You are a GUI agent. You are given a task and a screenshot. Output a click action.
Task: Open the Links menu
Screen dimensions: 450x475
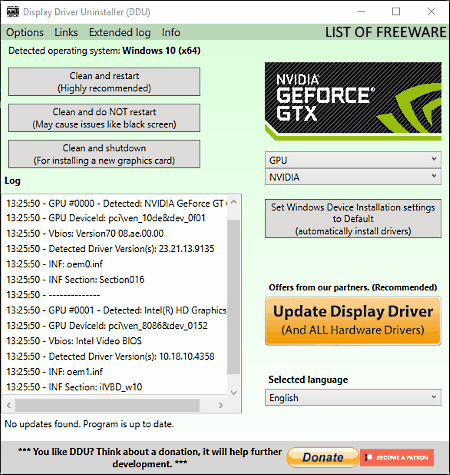pyautogui.click(x=66, y=32)
